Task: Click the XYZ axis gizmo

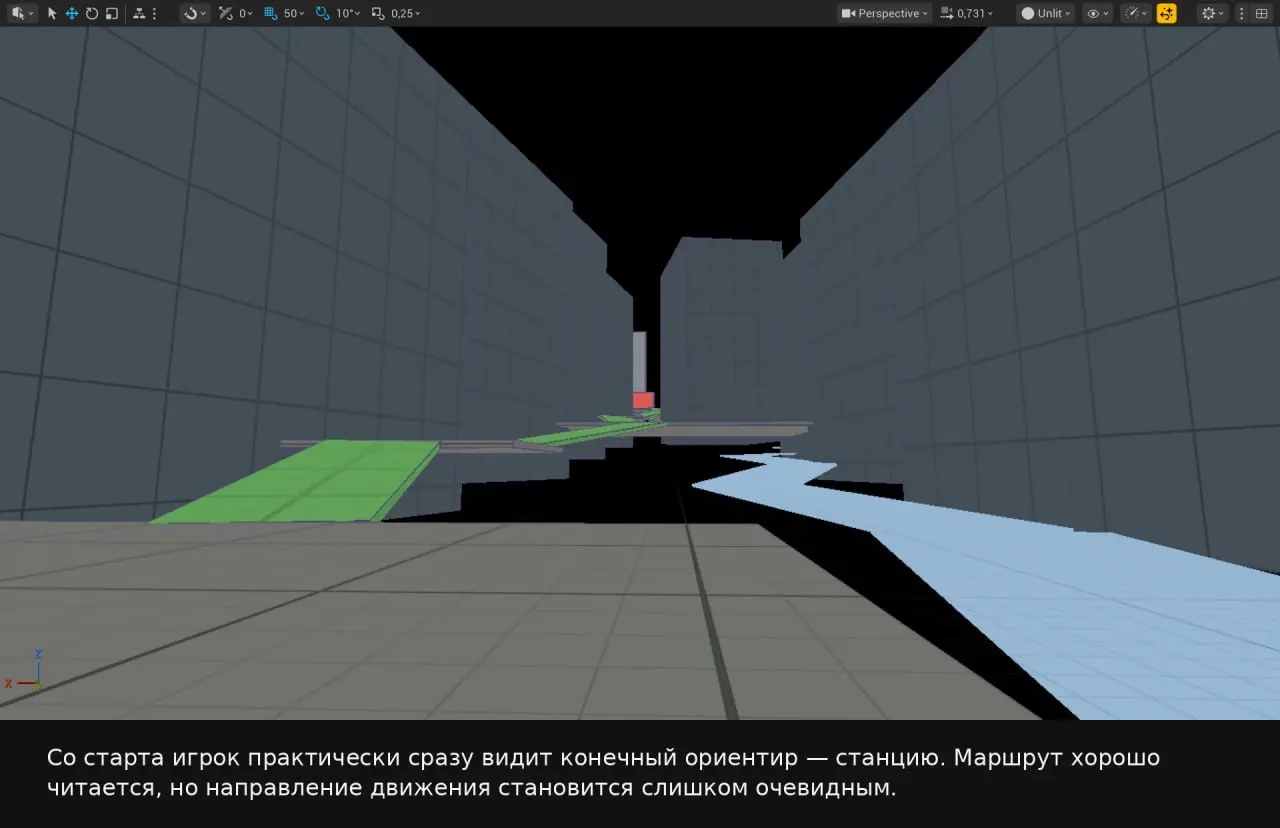Action: (26, 672)
